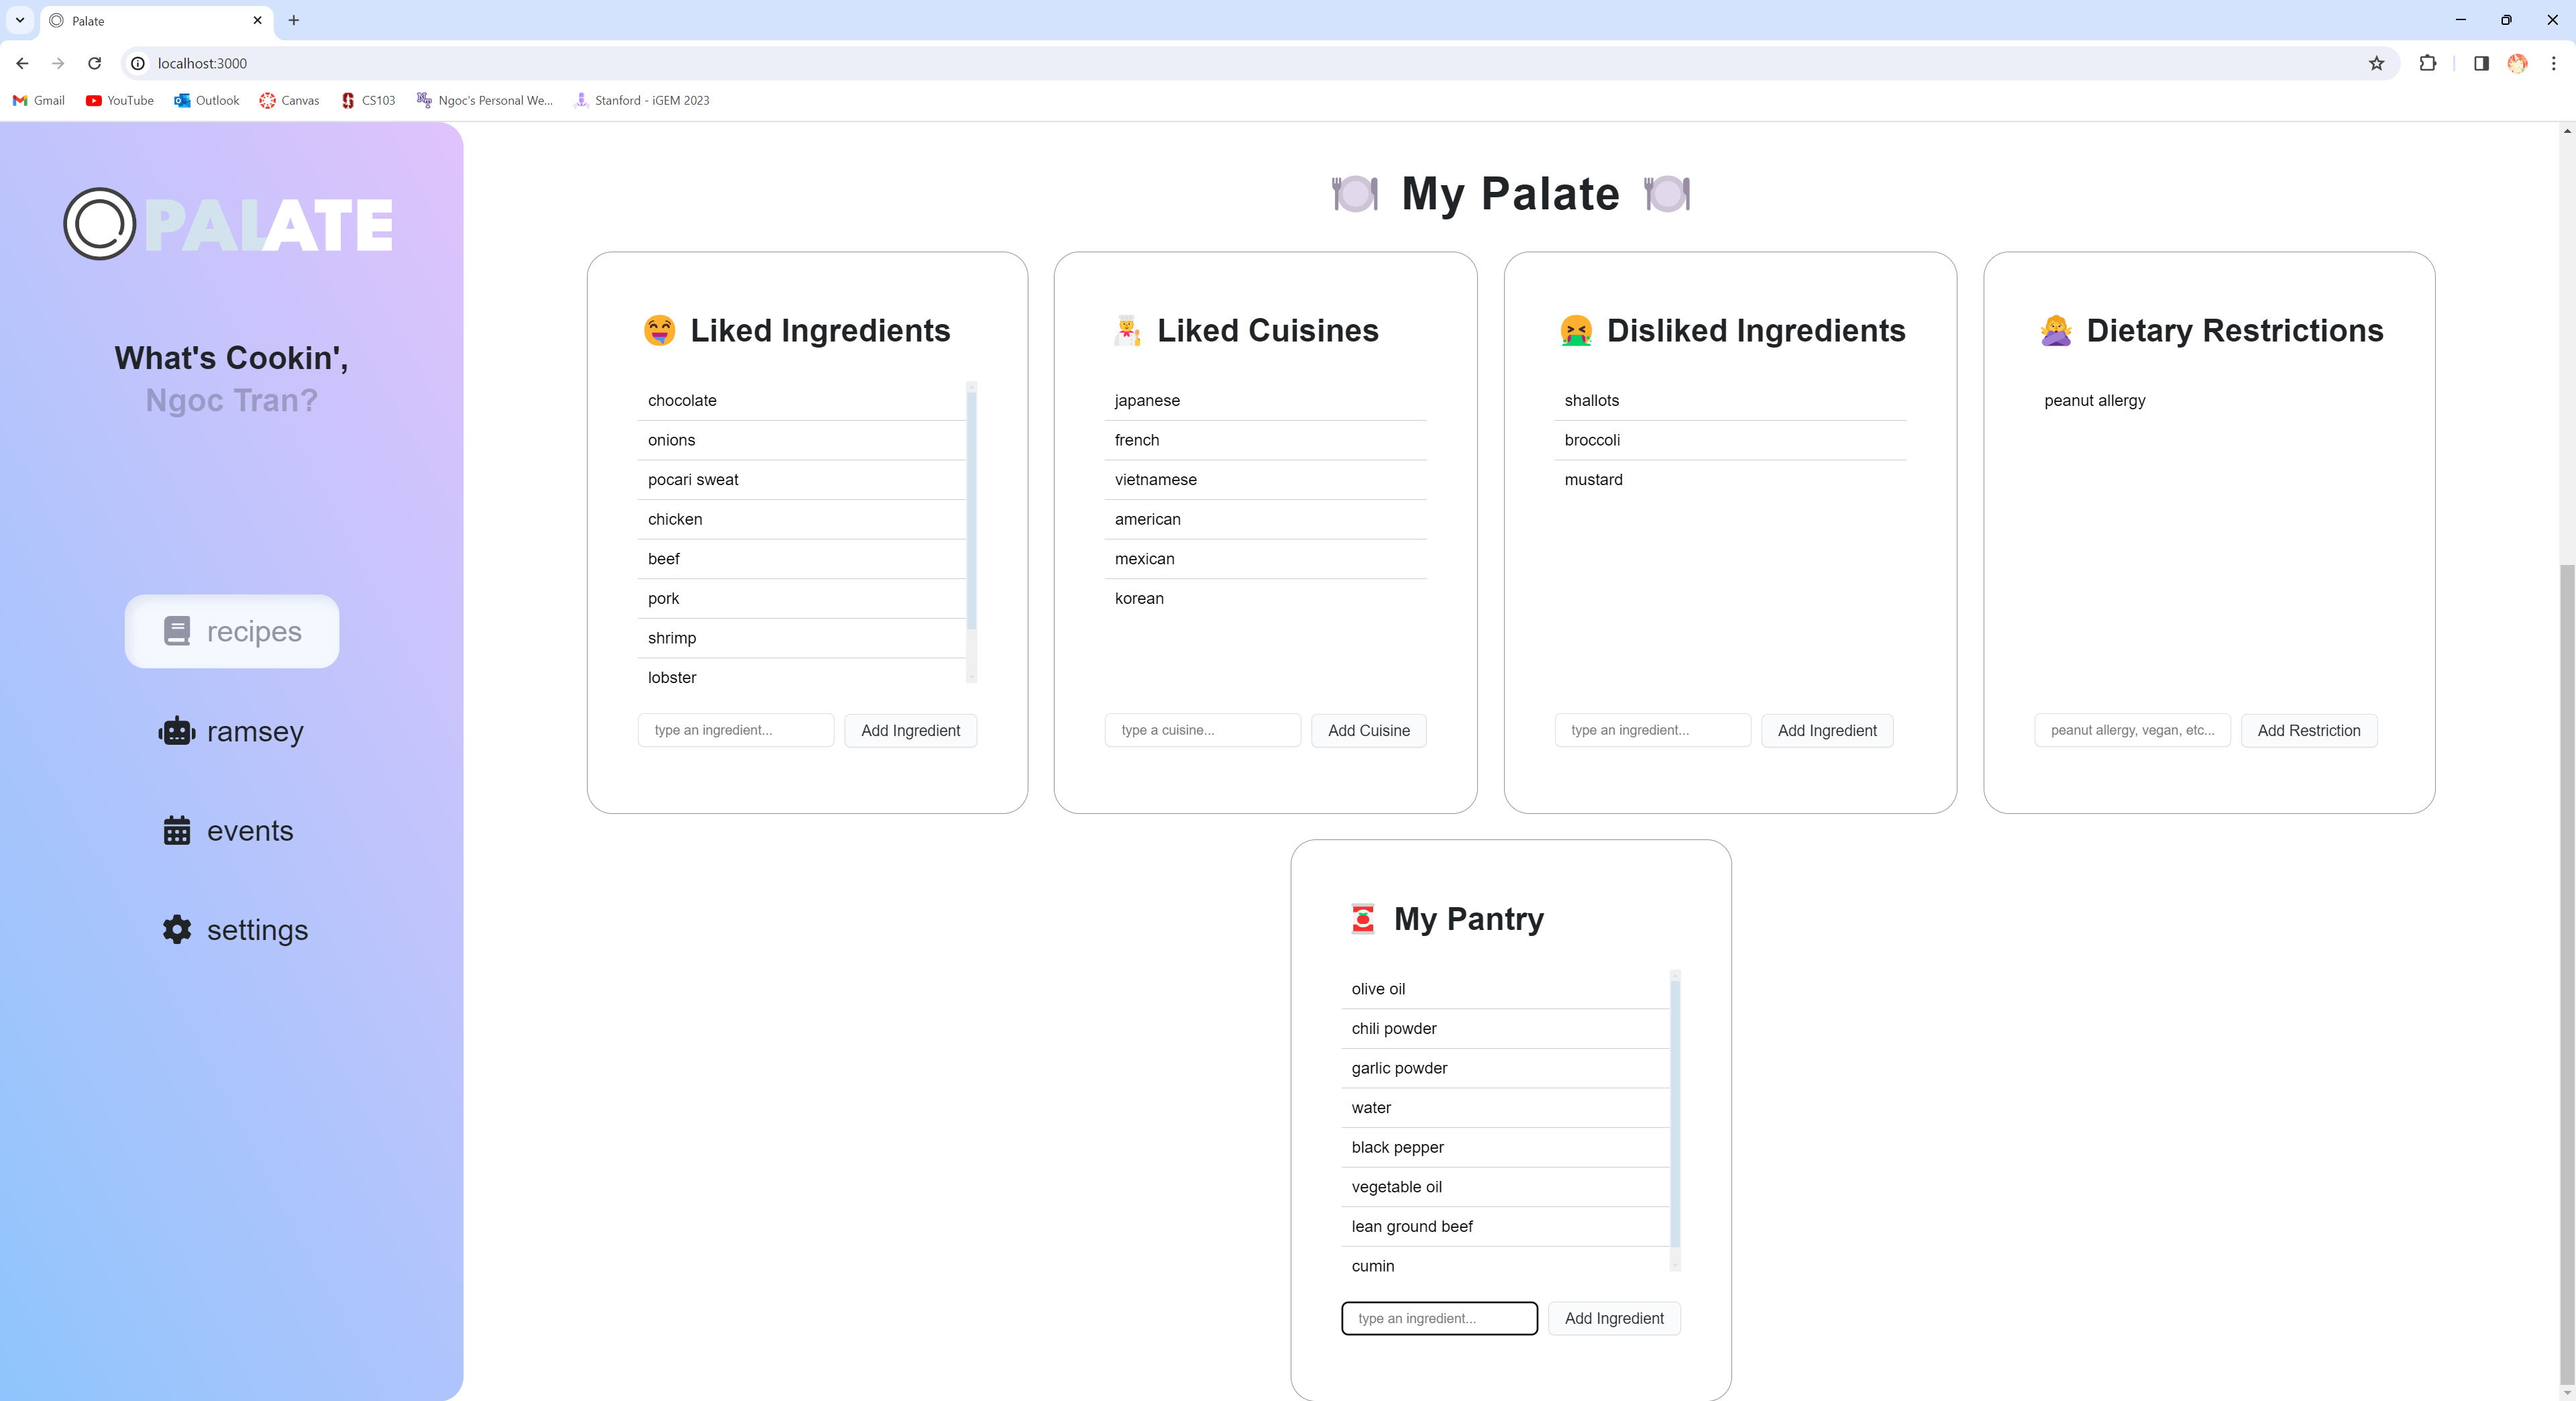Expand the tab search chevron
2576x1401 pixels.
point(20,20)
